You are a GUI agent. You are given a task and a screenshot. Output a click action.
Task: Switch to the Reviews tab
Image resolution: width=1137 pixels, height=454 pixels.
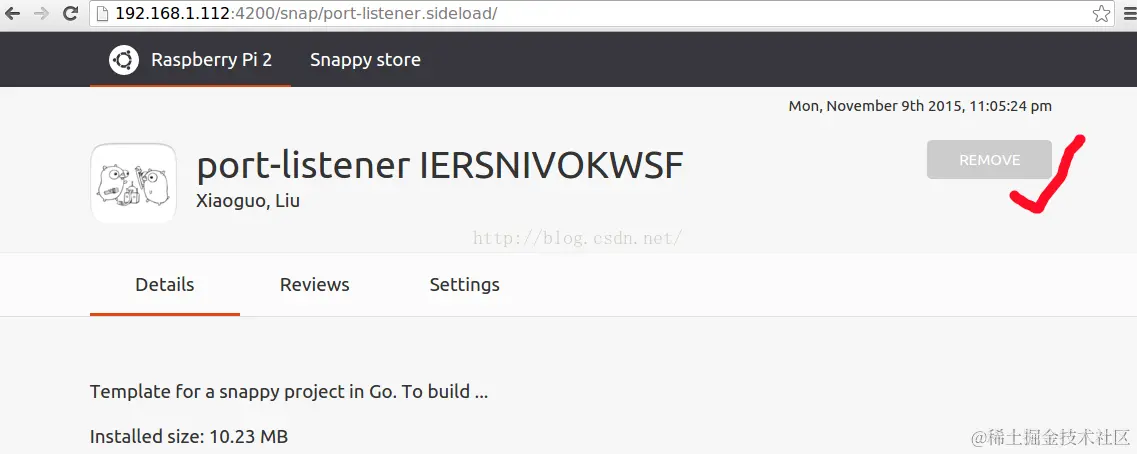(315, 284)
